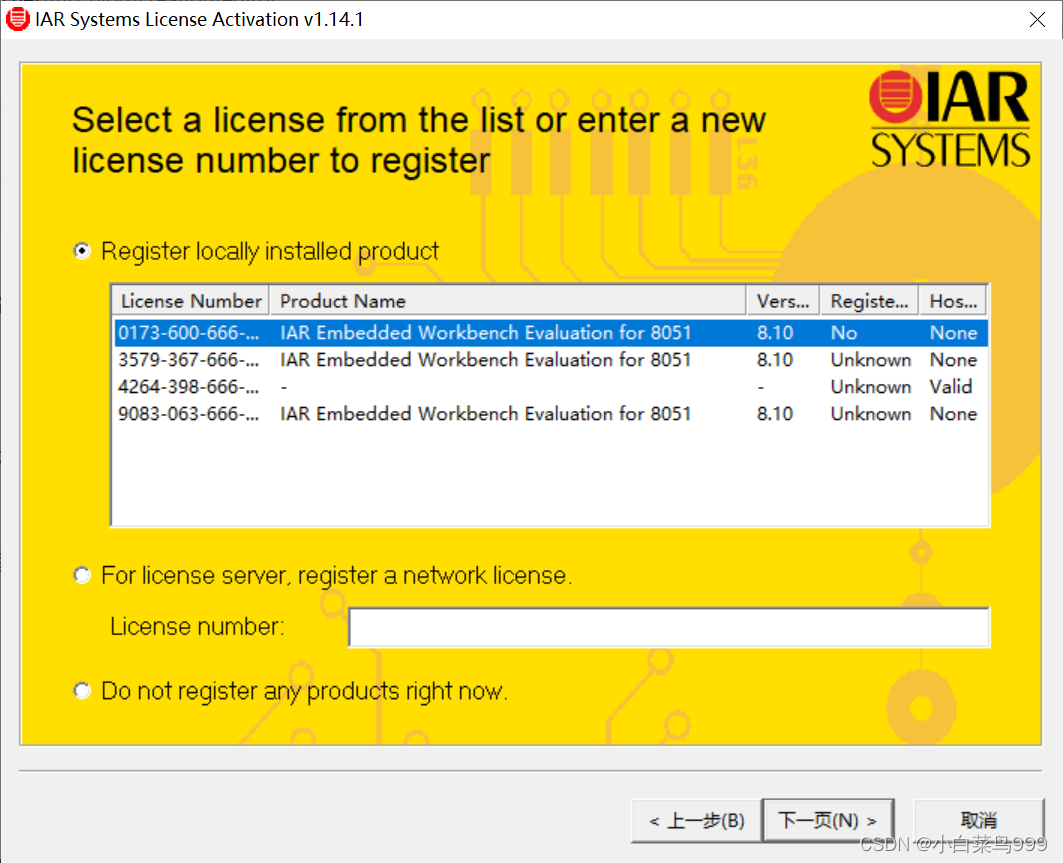Click product name in the 9083-063-666 row
The height and width of the screenshot is (863, 1063).
[x=485, y=414]
